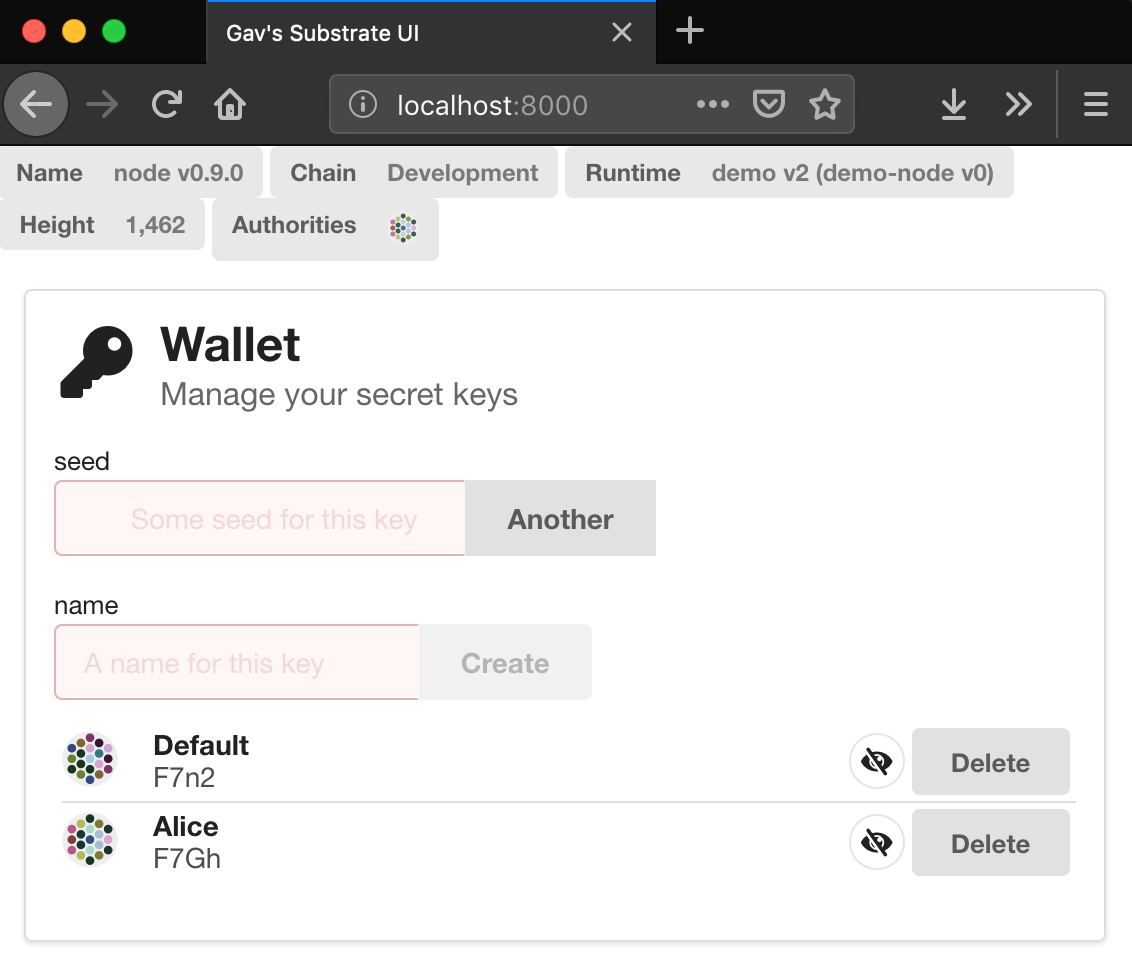The image size is (1132, 958).
Task: Open the downloads arrow icon
Action: [x=954, y=105]
